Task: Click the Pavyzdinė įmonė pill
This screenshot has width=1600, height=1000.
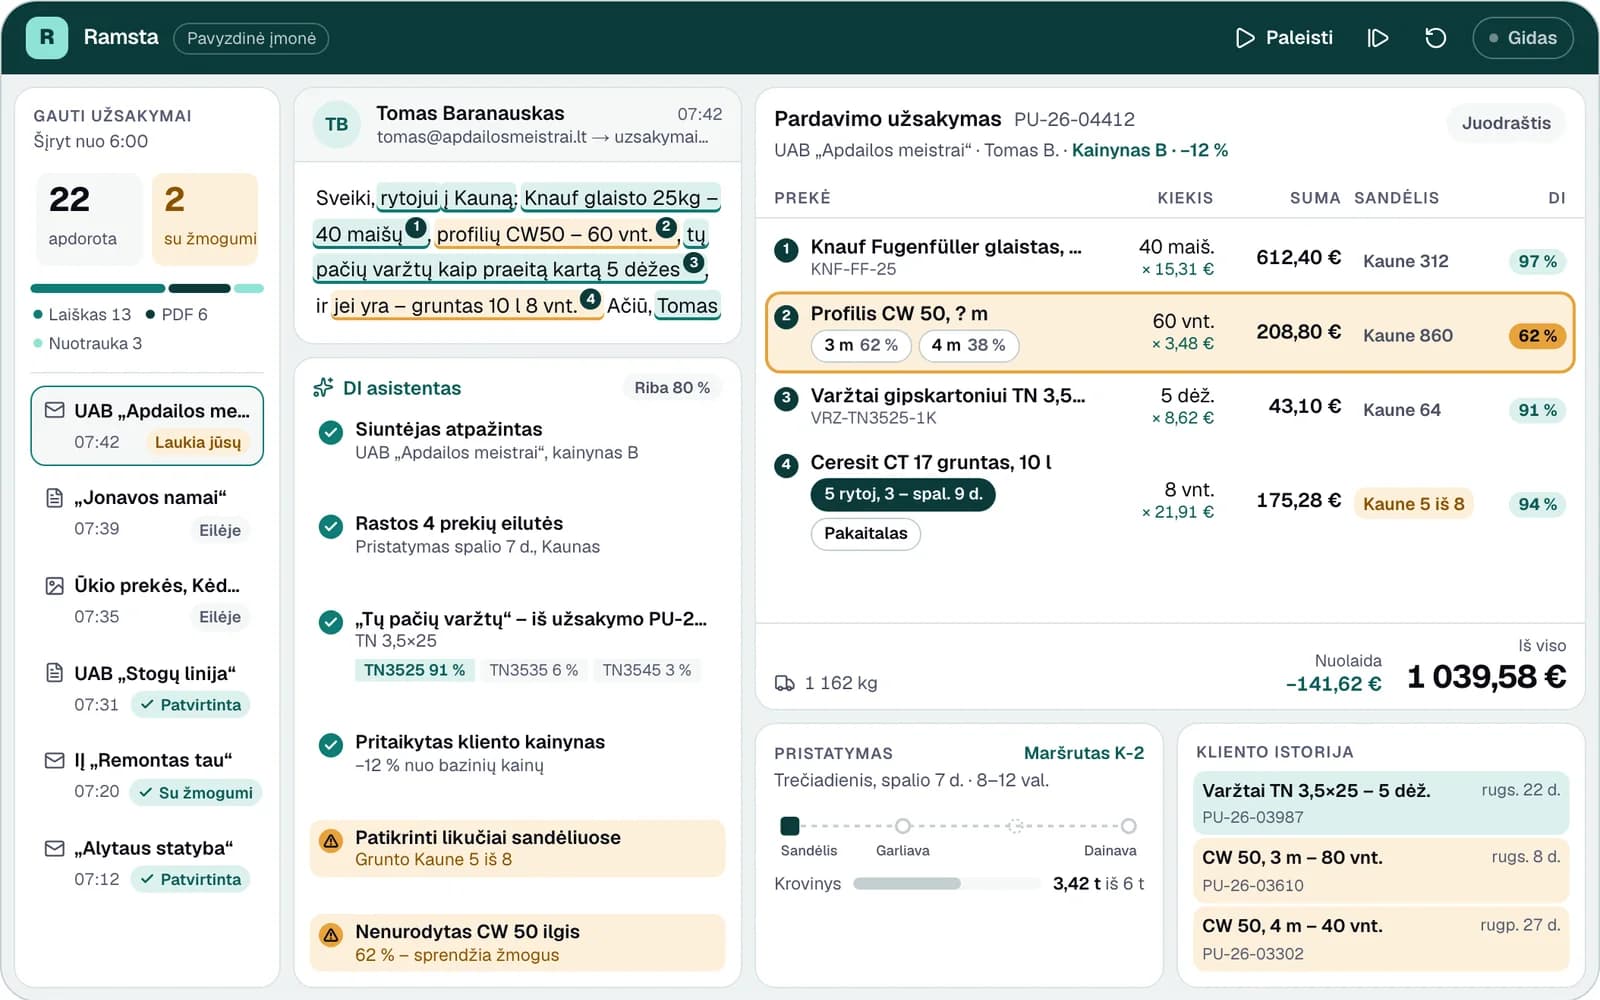Action: point(251,38)
